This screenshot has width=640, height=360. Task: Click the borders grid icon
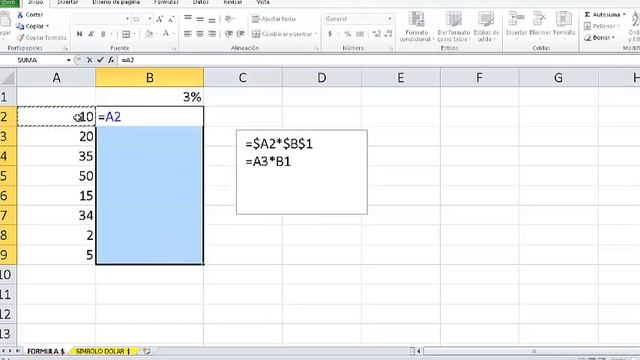point(126,34)
